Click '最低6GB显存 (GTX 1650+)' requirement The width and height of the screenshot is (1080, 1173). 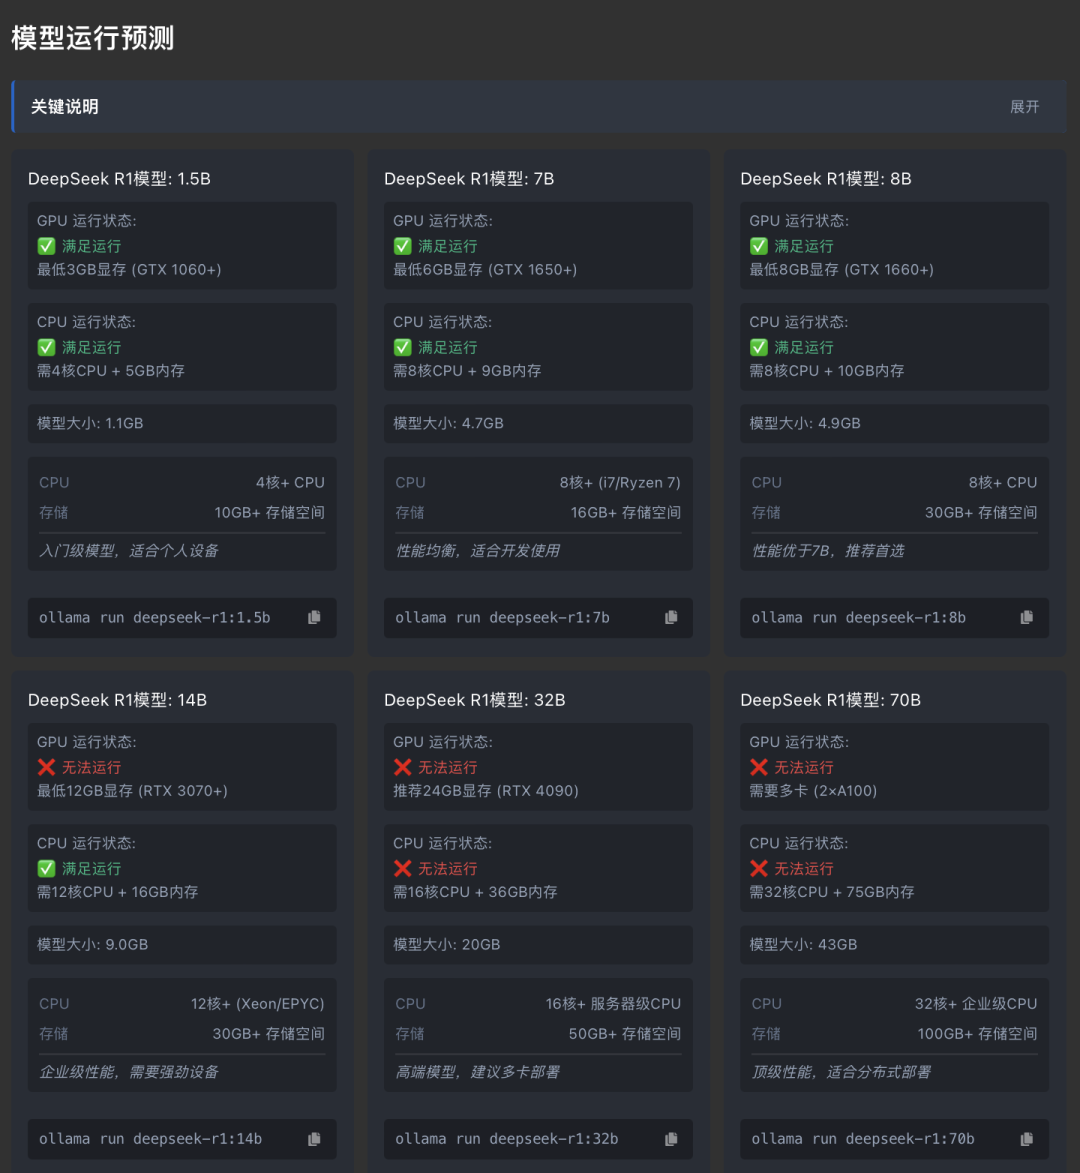tap(485, 269)
